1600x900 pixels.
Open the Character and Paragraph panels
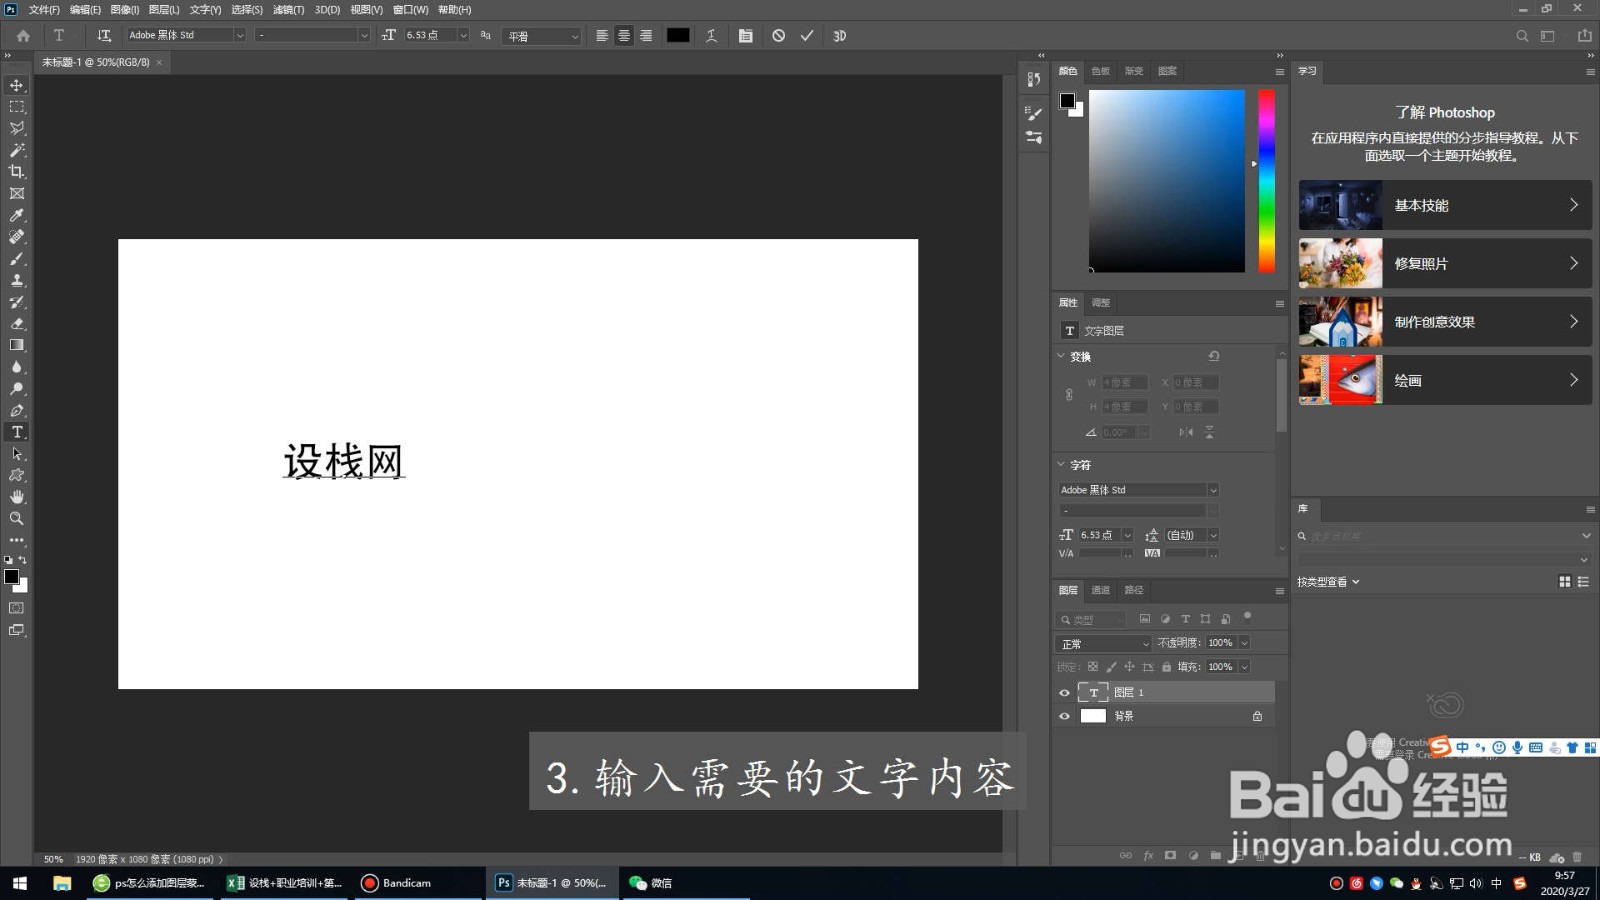pos(746,36)
